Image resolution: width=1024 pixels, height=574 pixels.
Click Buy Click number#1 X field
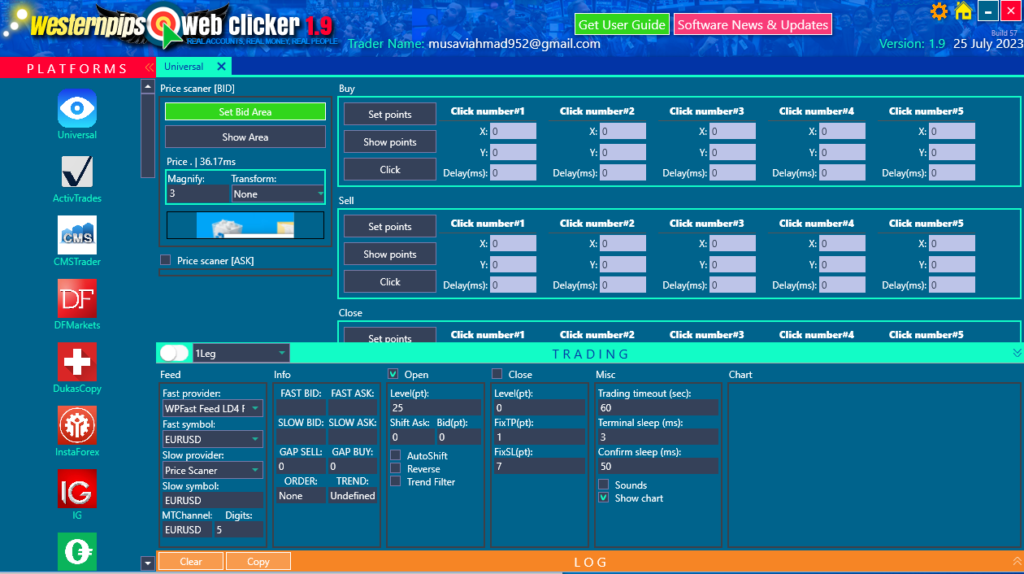(513, 131)
